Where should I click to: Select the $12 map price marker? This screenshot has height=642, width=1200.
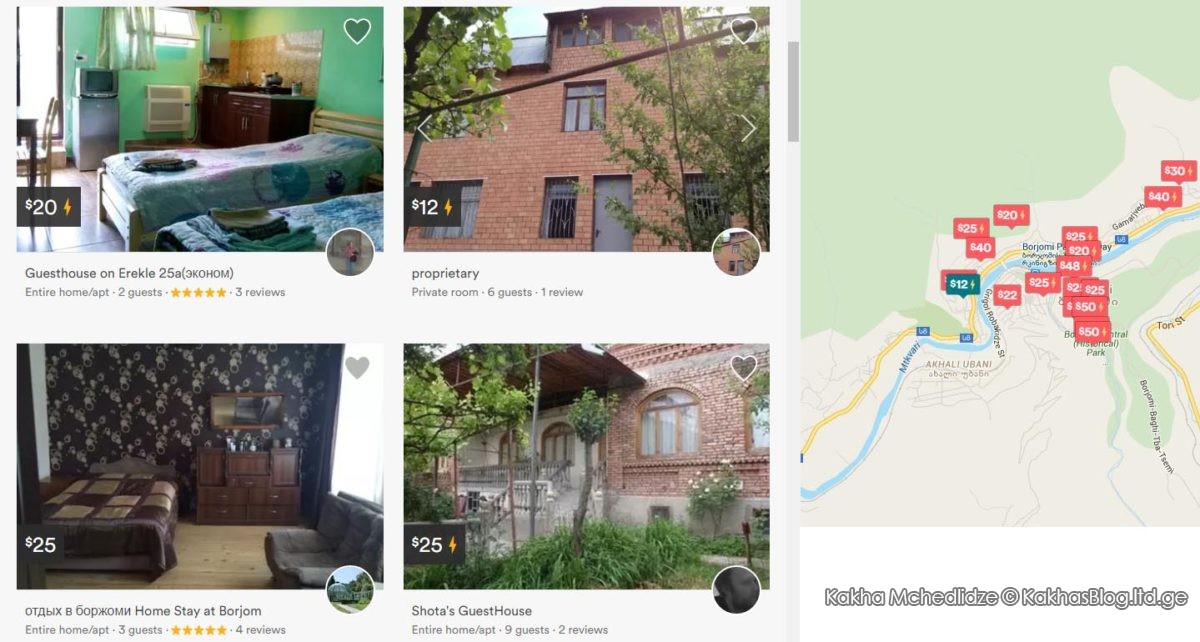click(962, 285)
